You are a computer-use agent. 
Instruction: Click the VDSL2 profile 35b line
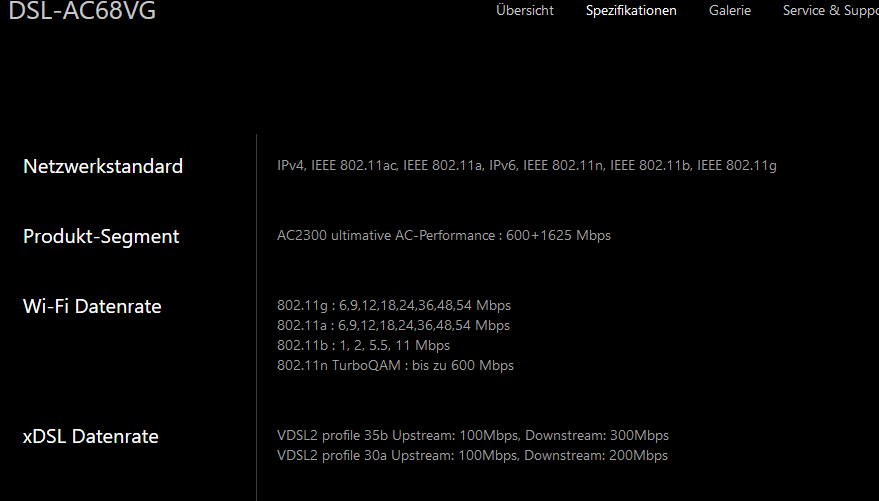click(473, 435)
